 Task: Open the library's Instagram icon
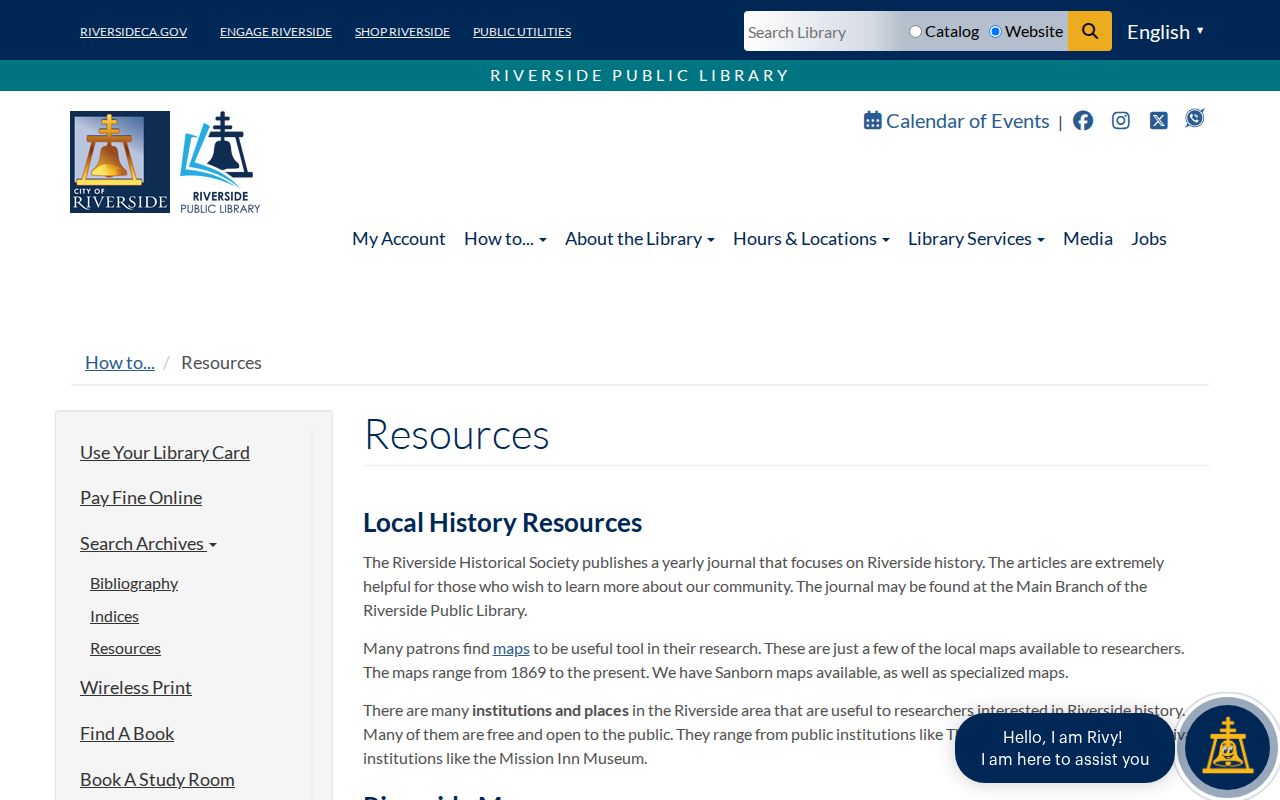[x=1121, y=121]
